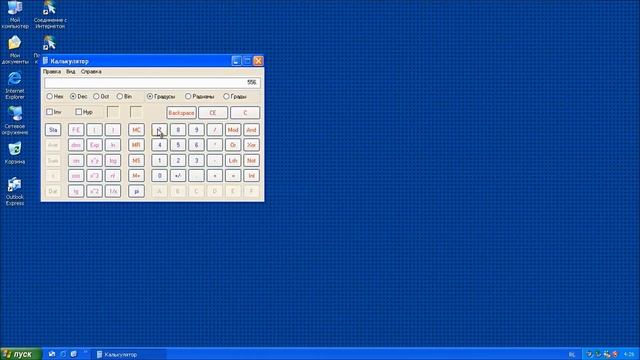Click the Sta statistics button

click(53, 130)
